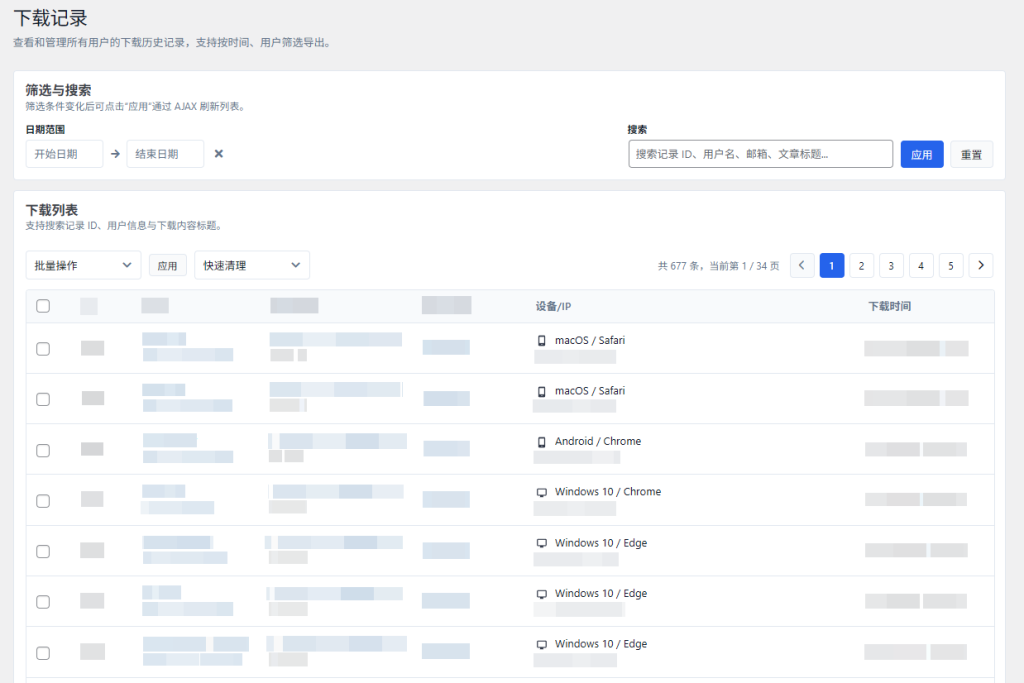Toggle the select-all checkbox in table header
The height and width of the screenshot is (683, 1024).
click(43, 306)
